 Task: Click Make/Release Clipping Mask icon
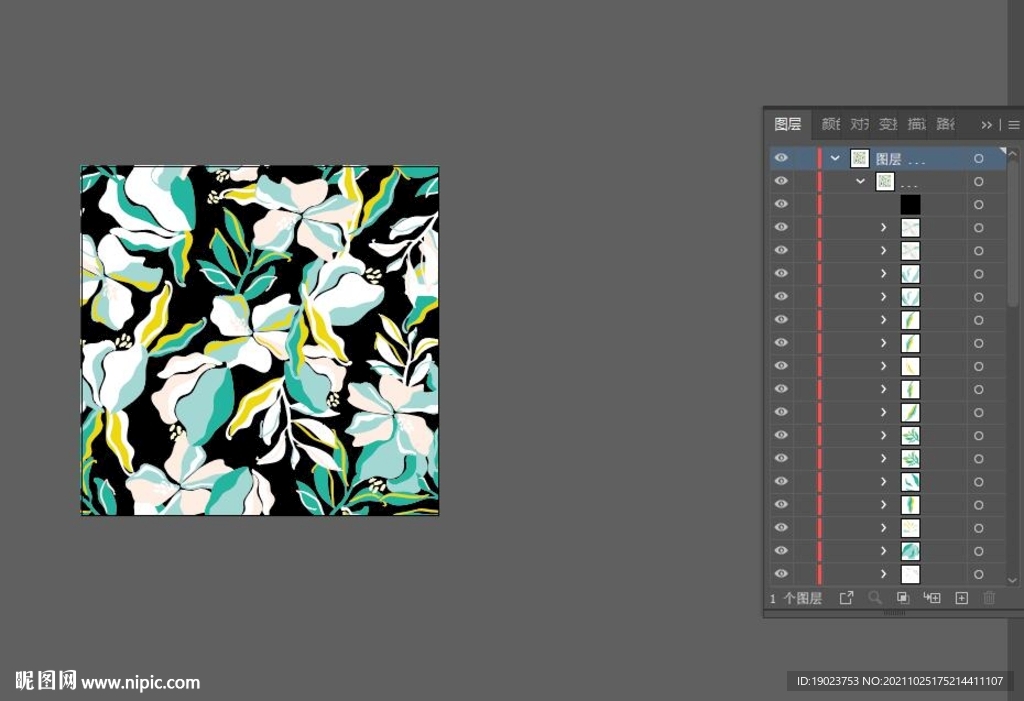pos(903,598)
